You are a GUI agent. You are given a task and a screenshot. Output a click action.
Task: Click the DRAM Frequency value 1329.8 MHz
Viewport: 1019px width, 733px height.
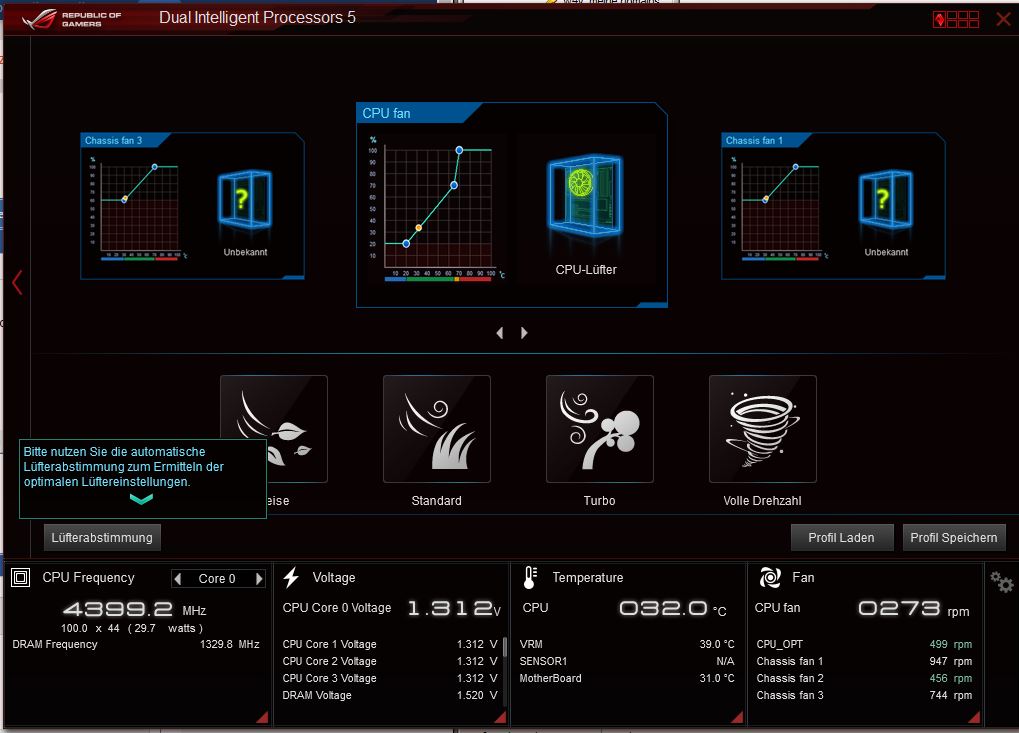click(229, 644)
